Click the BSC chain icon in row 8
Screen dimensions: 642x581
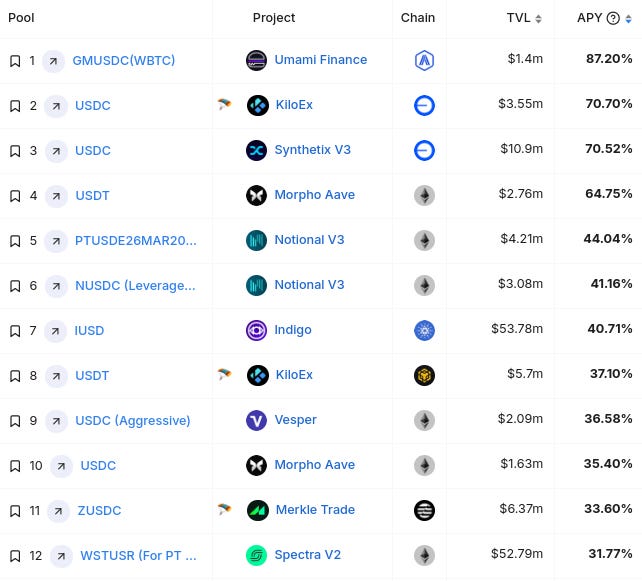[424, 375]
